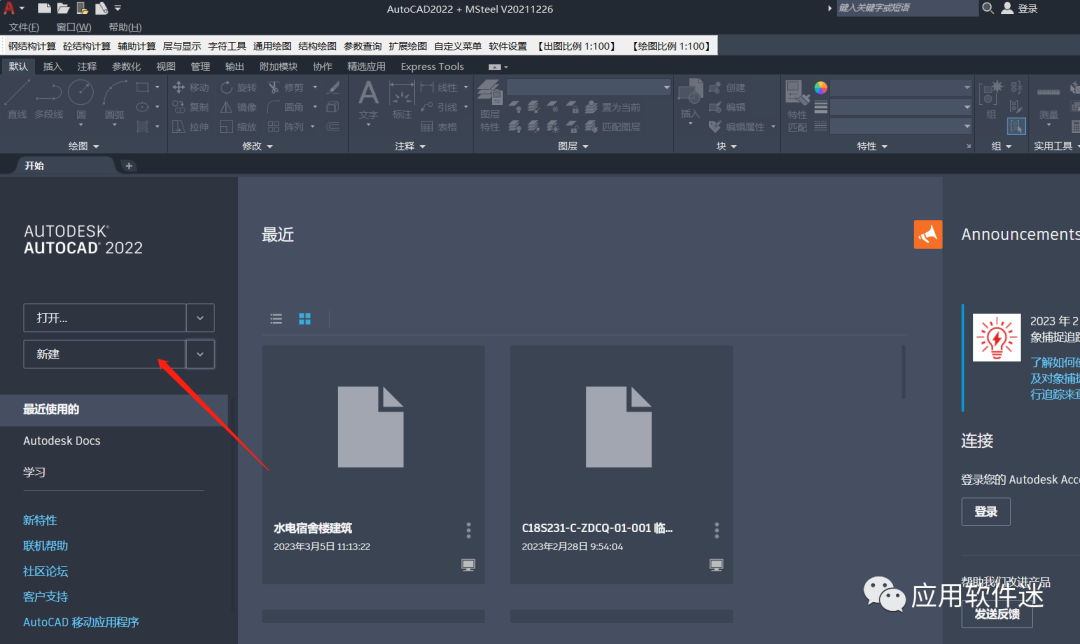Viewport: 1080px width, 644px height.
Task: Click the 文字 text tool
Action: pos(368,101)
